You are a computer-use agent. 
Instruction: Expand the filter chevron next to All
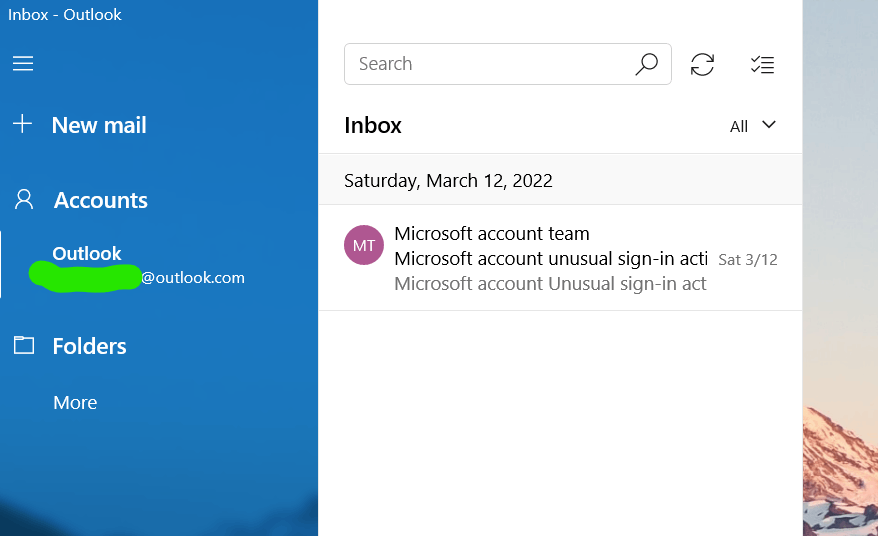(769, 125)
